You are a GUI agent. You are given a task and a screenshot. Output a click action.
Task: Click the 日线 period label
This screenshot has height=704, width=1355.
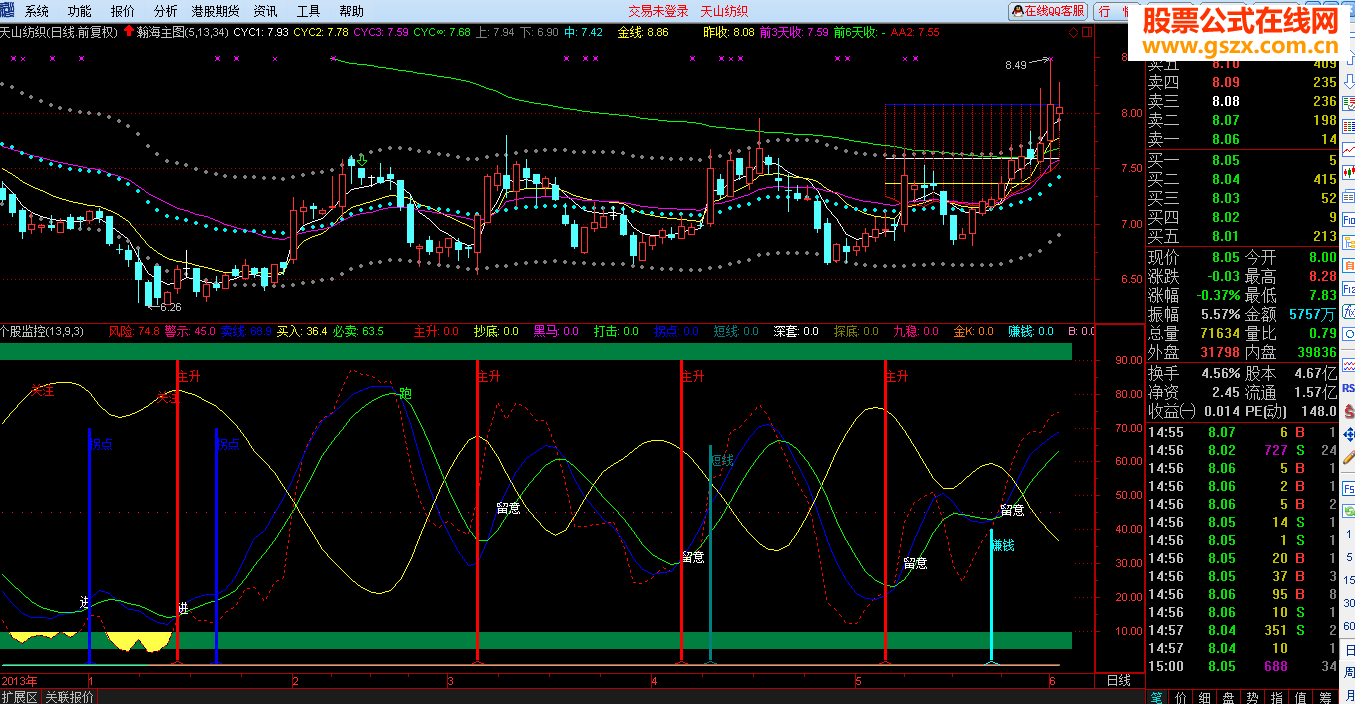[x=1119, y=680]
